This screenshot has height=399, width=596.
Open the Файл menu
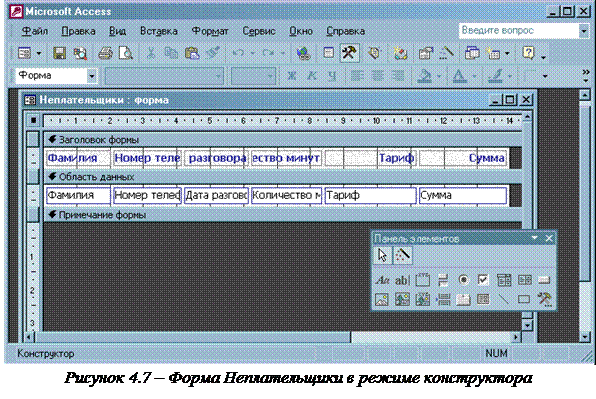(x=35, y=31)
